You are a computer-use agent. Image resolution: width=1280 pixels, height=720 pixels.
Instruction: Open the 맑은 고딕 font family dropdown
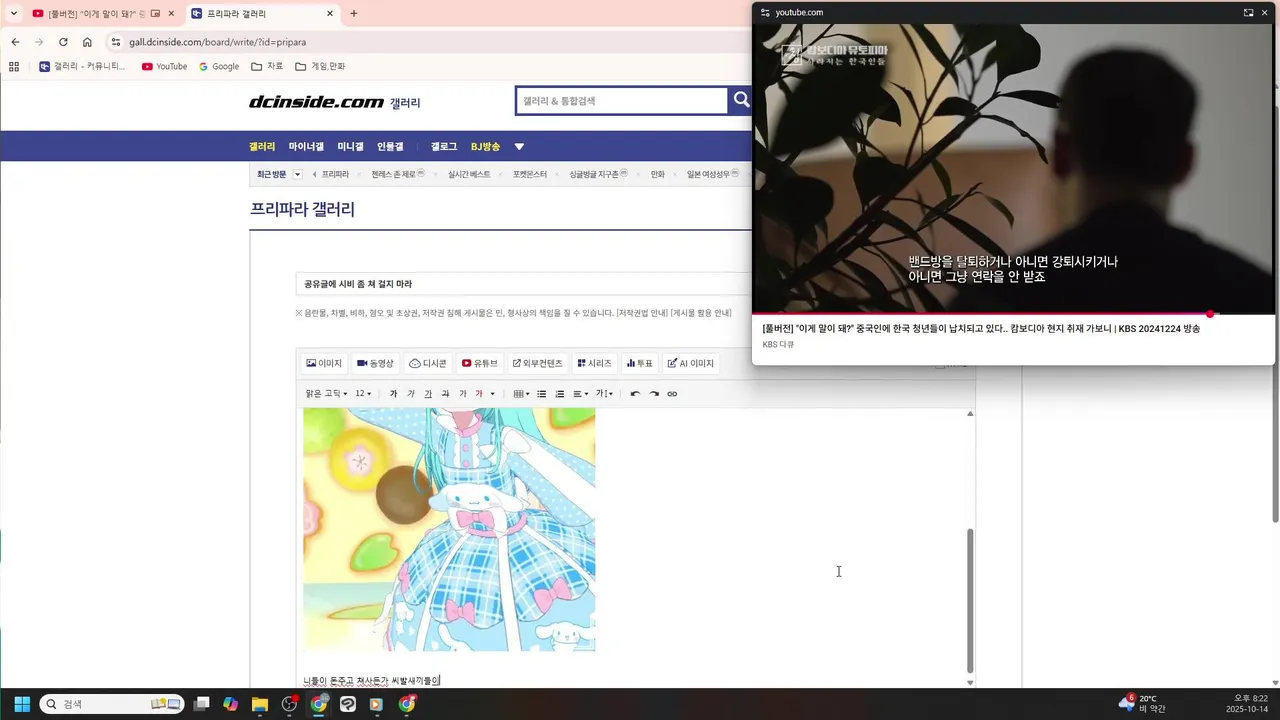(x=327, y=394)
